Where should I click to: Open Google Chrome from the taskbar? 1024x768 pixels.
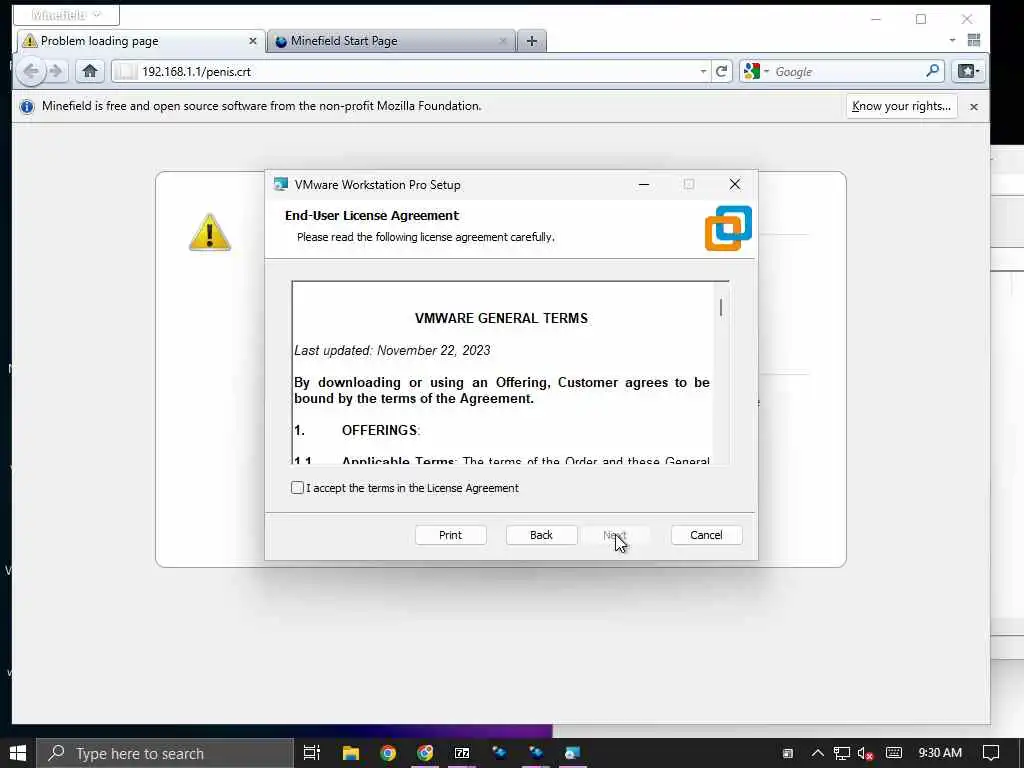click(x=388, y=753)
